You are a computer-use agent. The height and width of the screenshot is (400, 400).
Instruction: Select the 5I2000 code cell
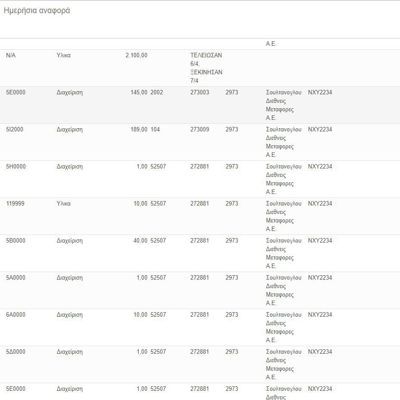point(15,129)
